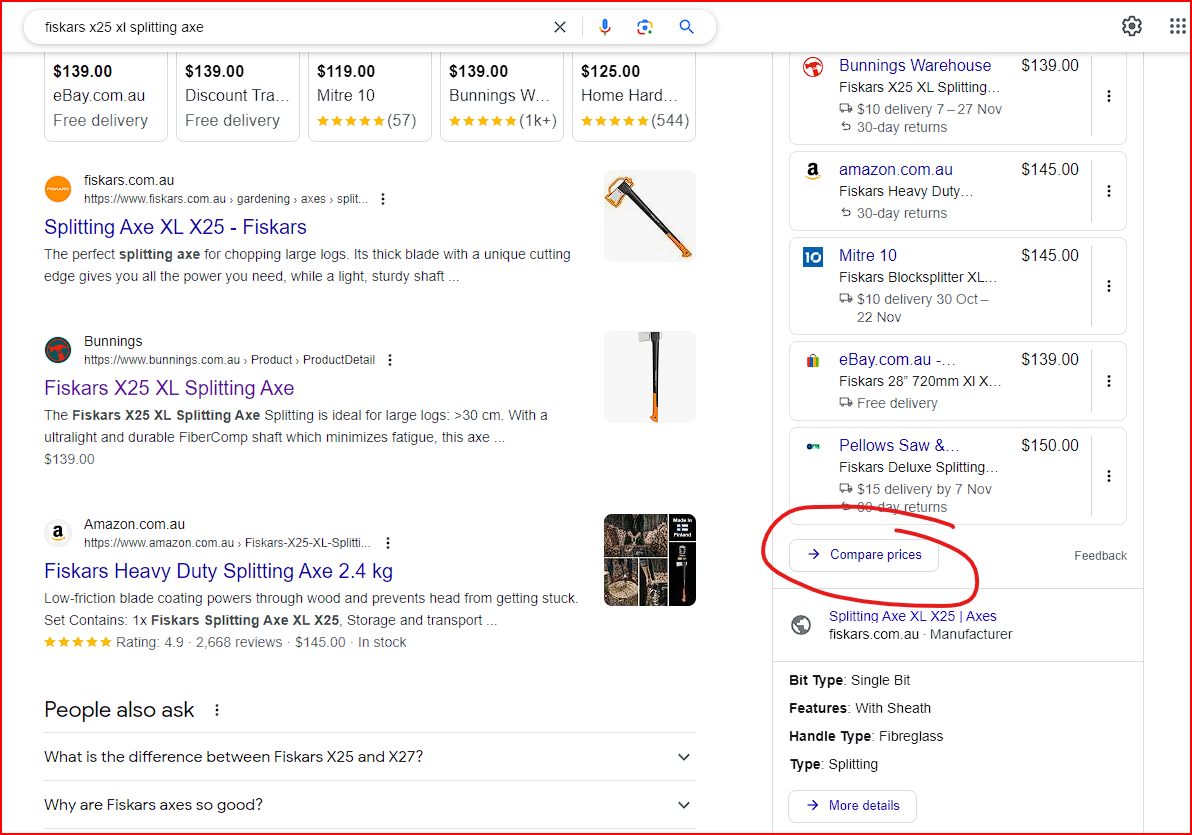Open 'Splitting Axe XL X25 | Axes' manufacturer link
This screenshot has height=835, width=1192.
(912, 617)
